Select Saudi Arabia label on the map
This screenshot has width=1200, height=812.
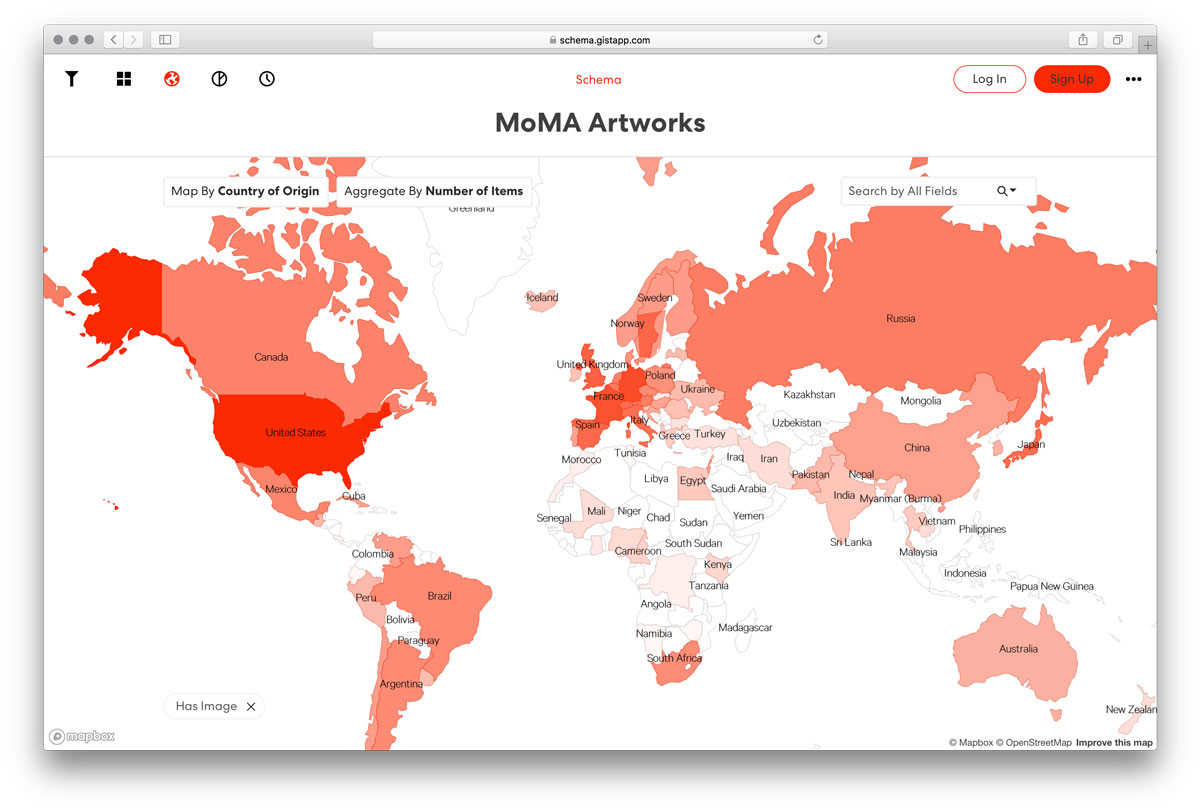coord(738,489)
